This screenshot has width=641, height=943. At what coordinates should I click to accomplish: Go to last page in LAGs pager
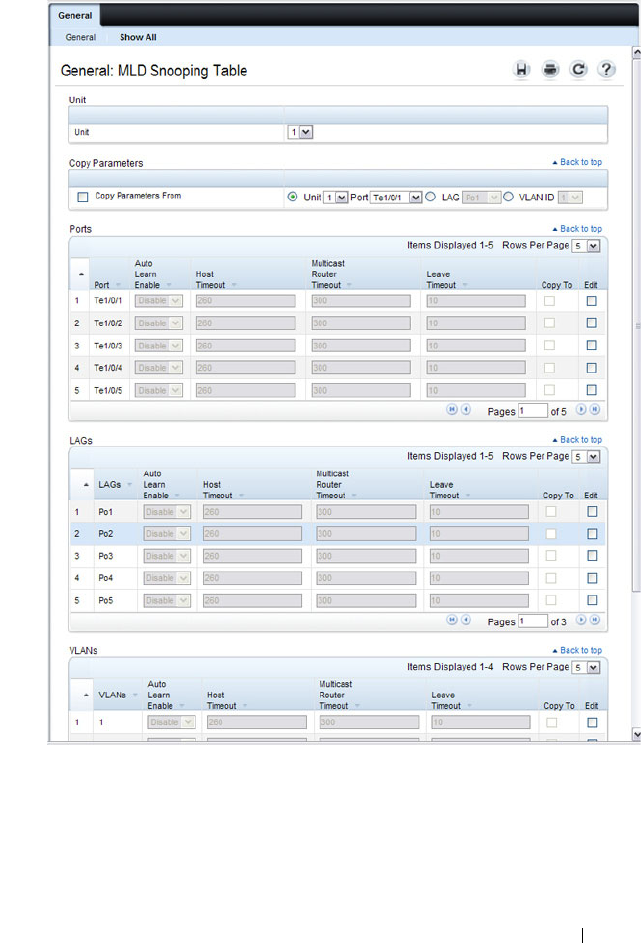pyautogui.click(x=595, y=620)
